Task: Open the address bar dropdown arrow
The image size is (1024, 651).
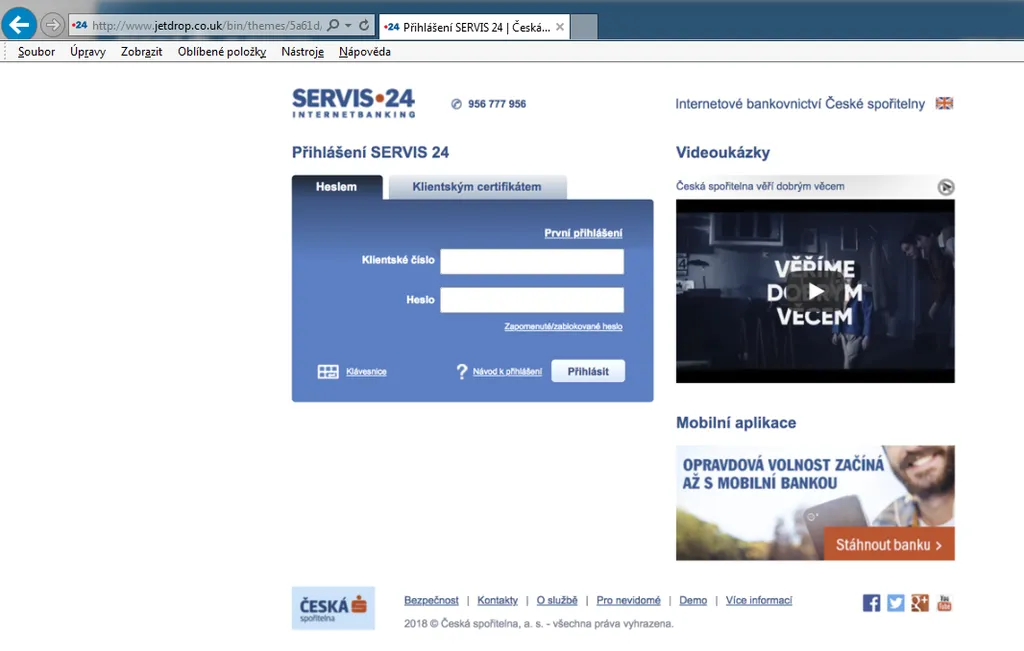Action: [x=348, y=25]
